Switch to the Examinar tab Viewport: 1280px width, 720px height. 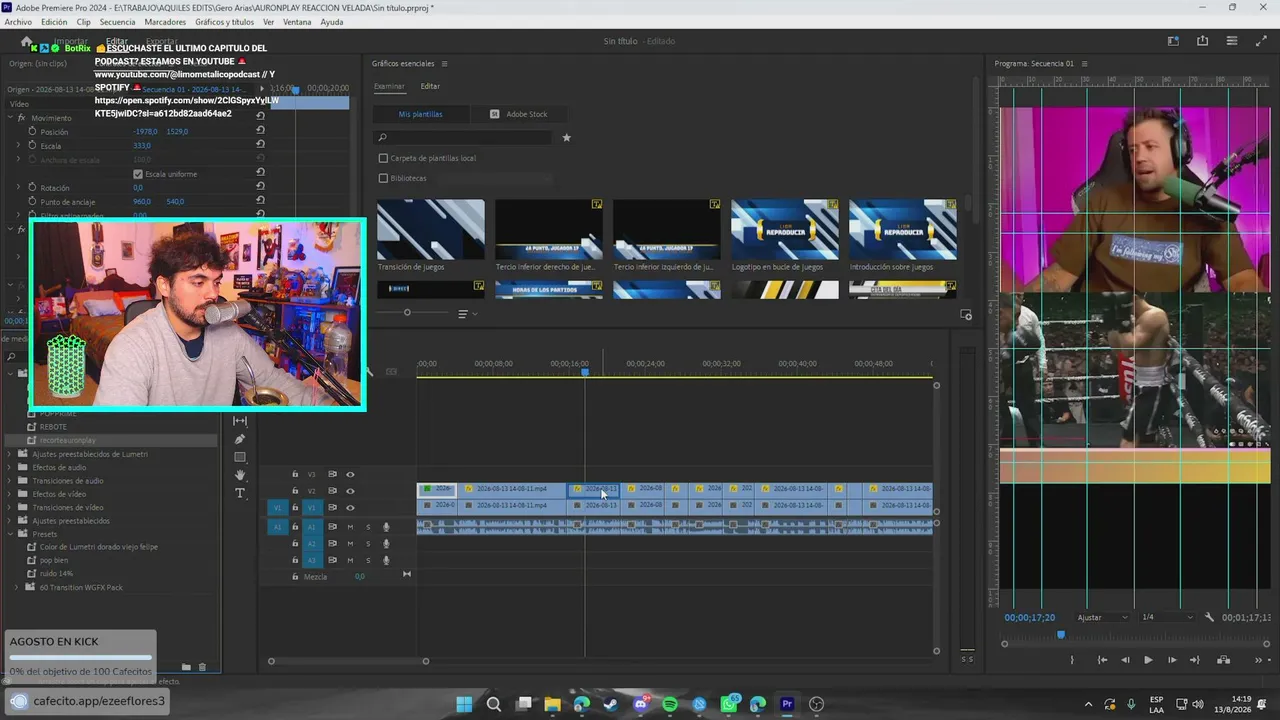[x=389, y=87]
